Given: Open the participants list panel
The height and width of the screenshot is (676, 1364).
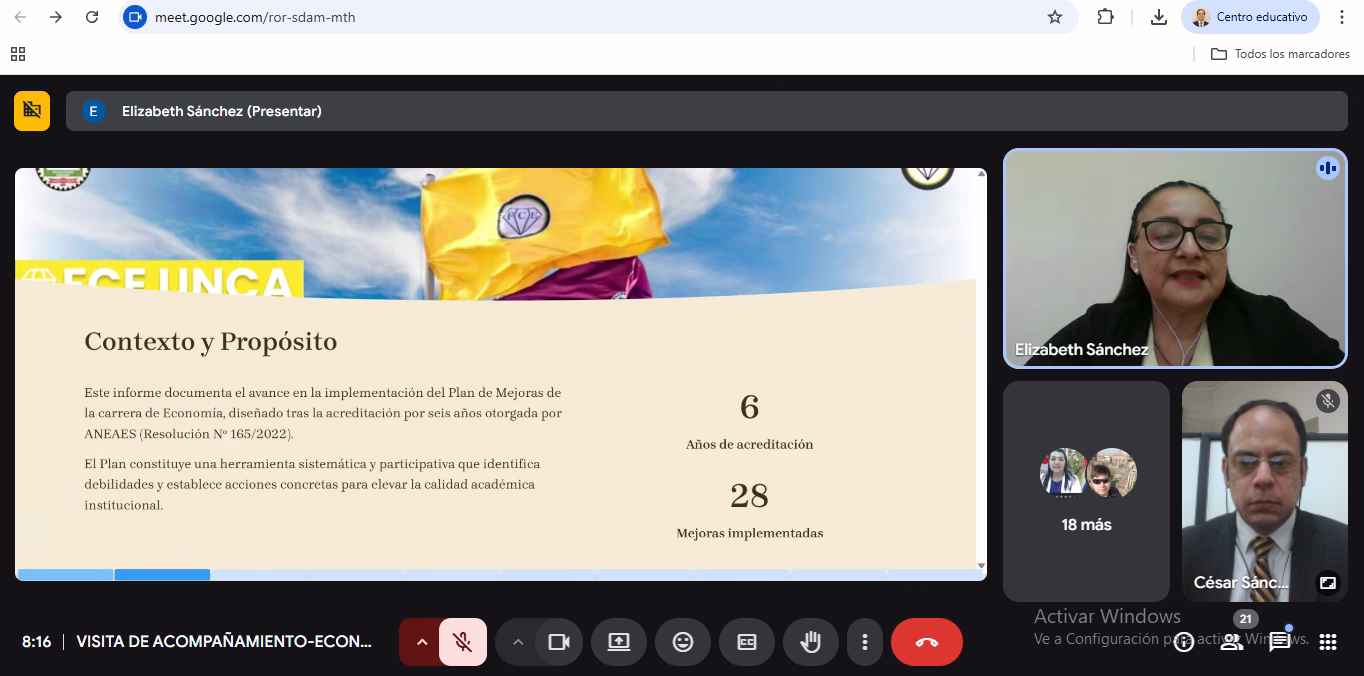Looking at the screenshot, I should 1232,642.
